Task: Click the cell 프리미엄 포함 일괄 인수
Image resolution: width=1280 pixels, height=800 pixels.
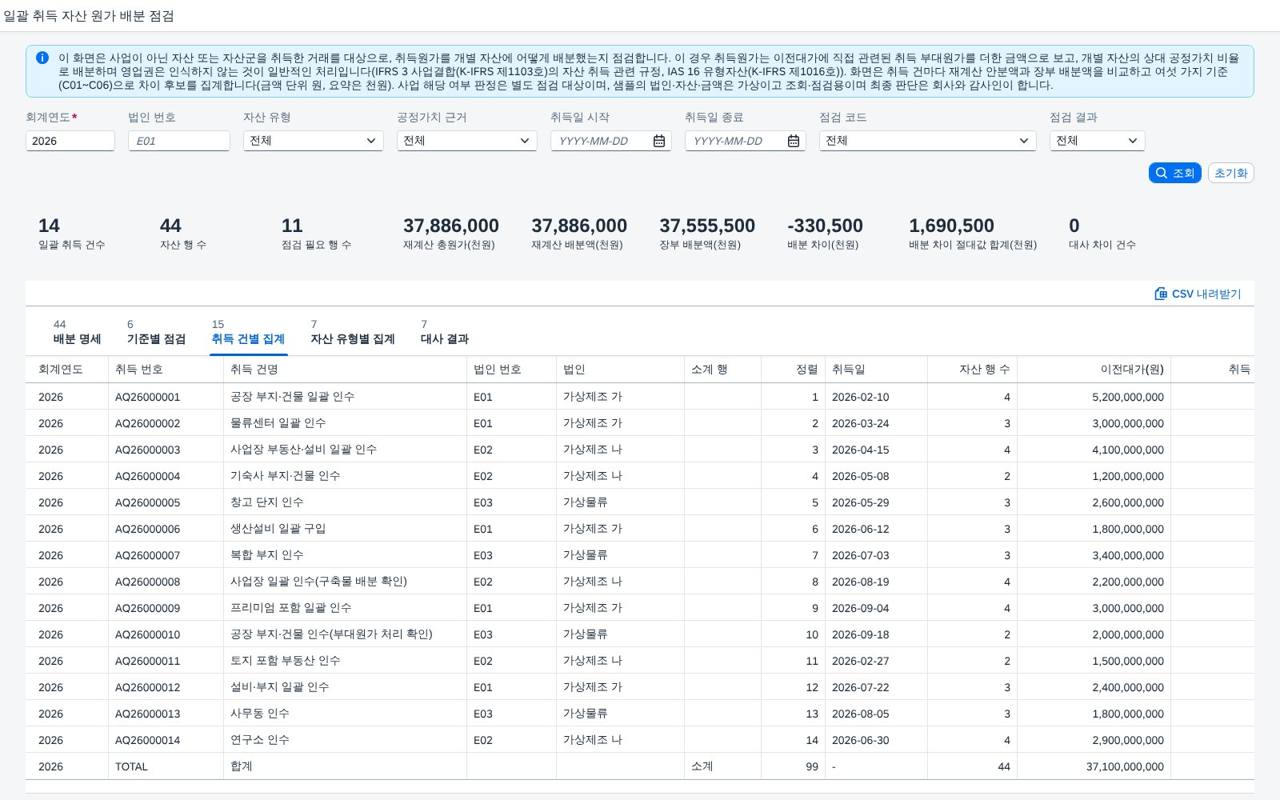Action: click(x=290, y=608)
